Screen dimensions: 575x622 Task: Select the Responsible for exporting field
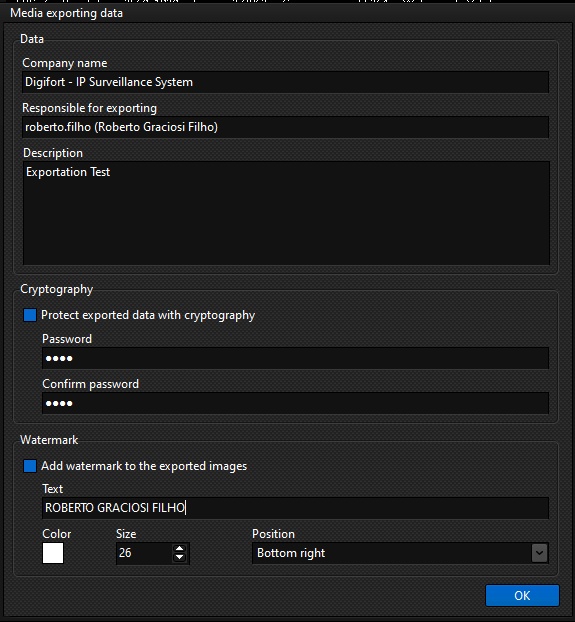(x=286, y=127)
